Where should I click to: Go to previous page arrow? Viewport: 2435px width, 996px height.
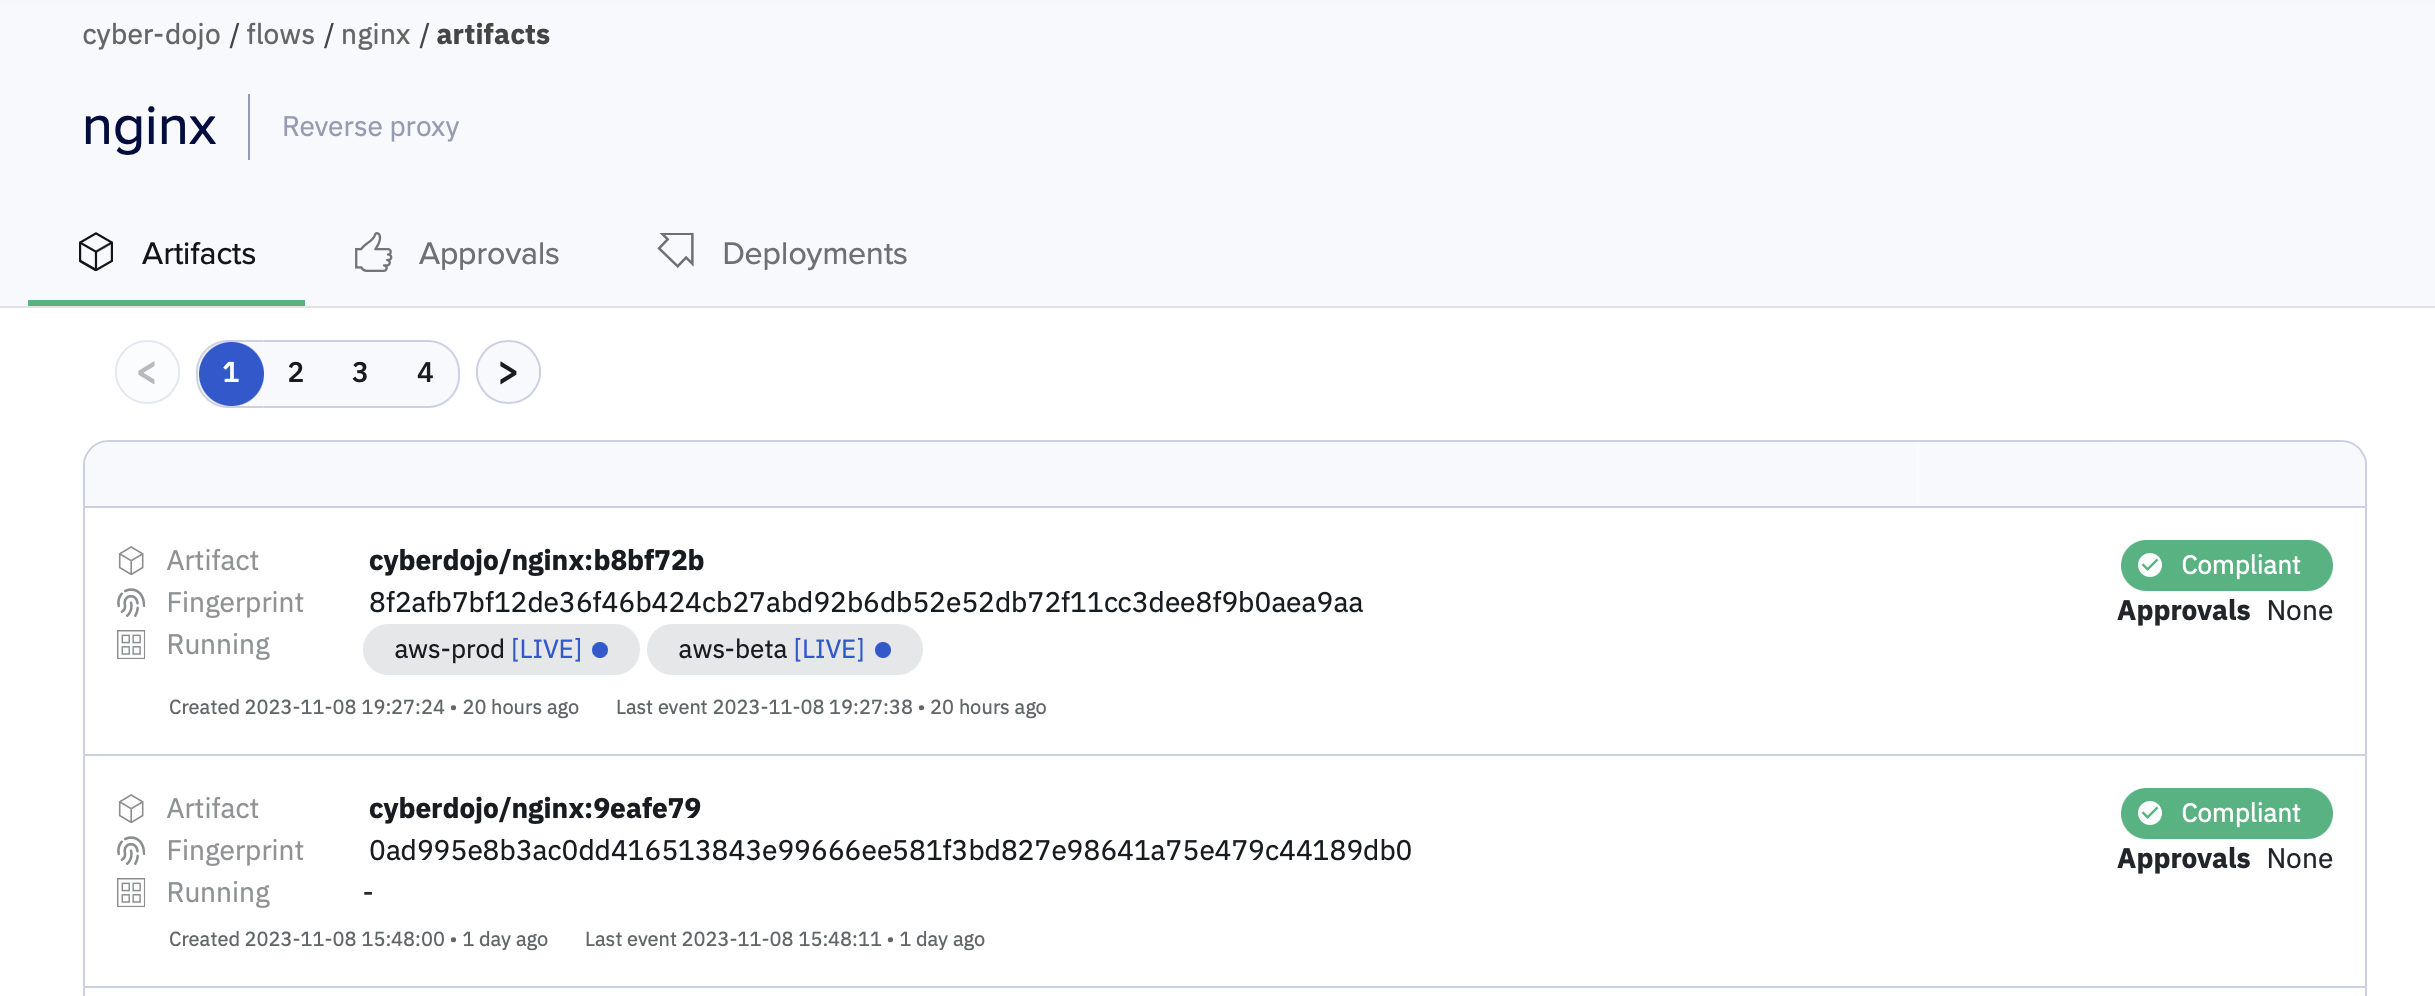(147, 373)
